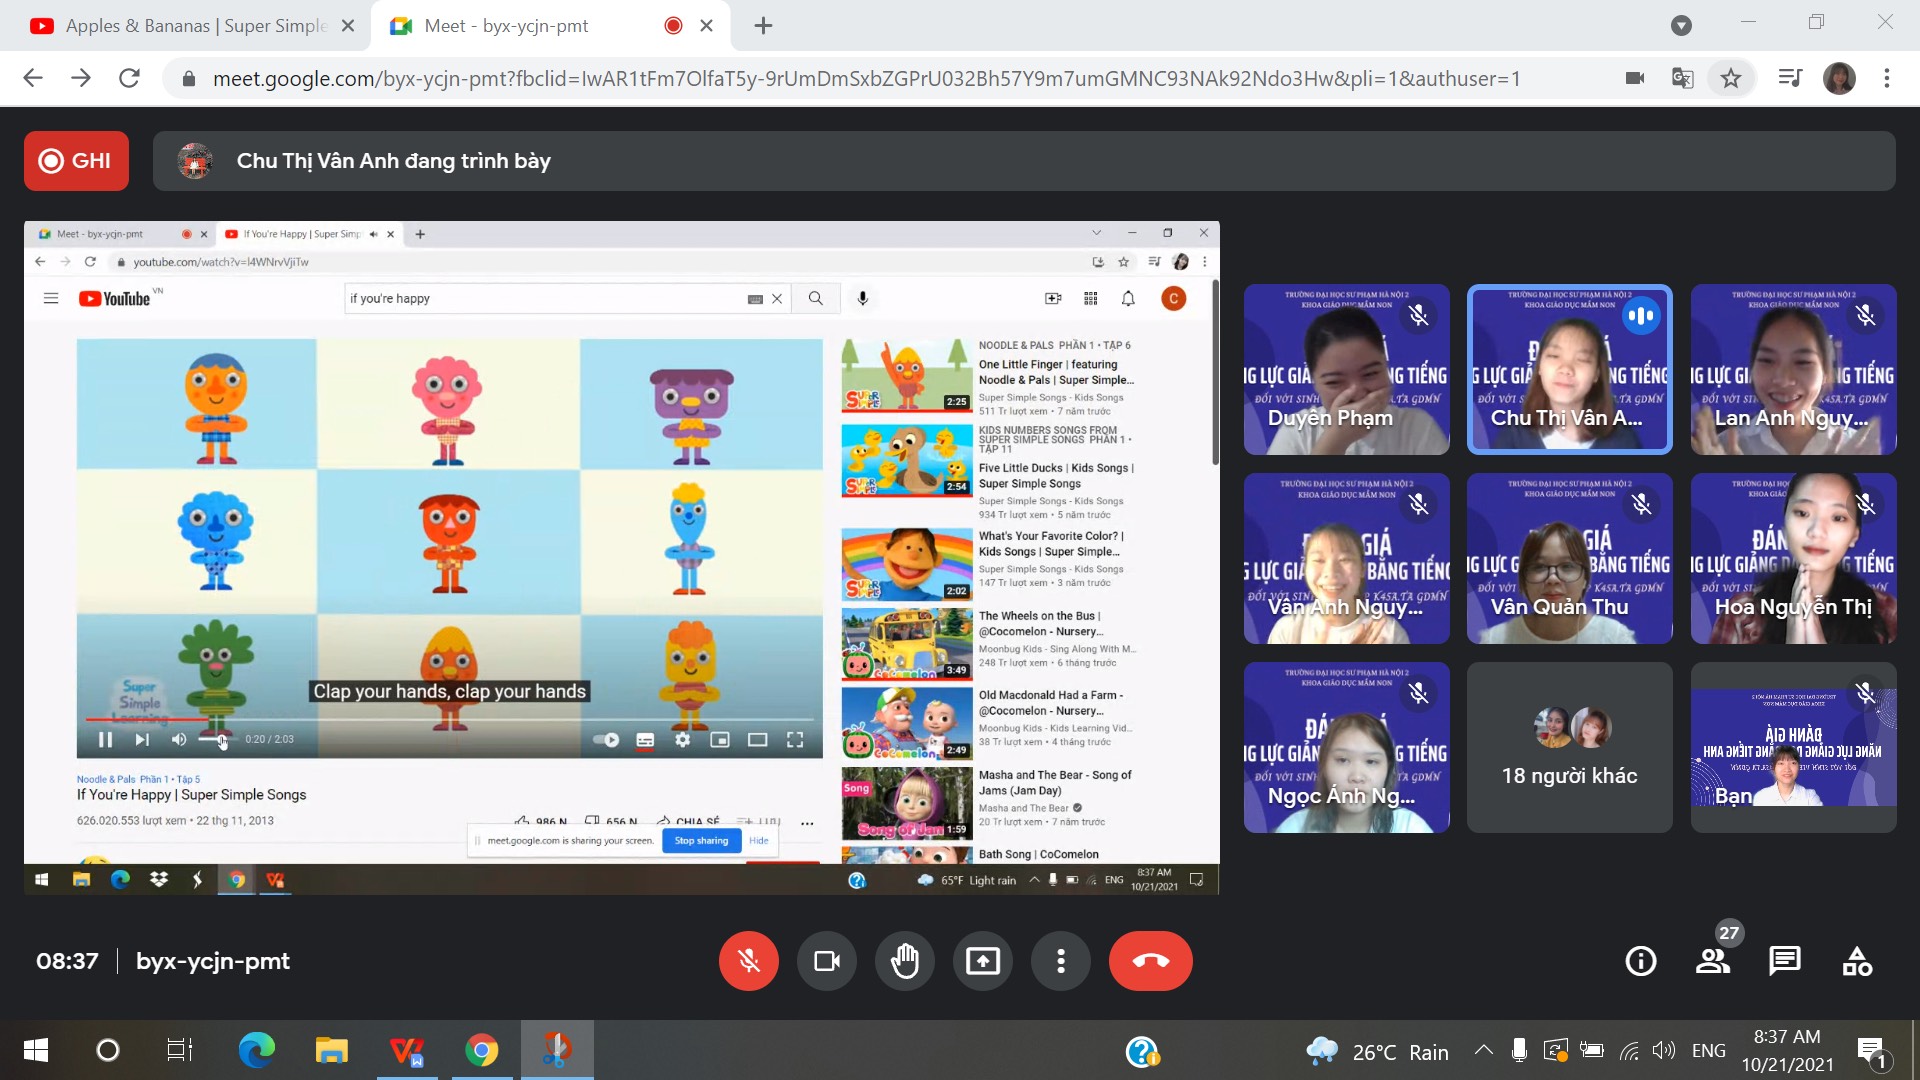
Task: Click the address bar URL field
Action: point(866,78)
